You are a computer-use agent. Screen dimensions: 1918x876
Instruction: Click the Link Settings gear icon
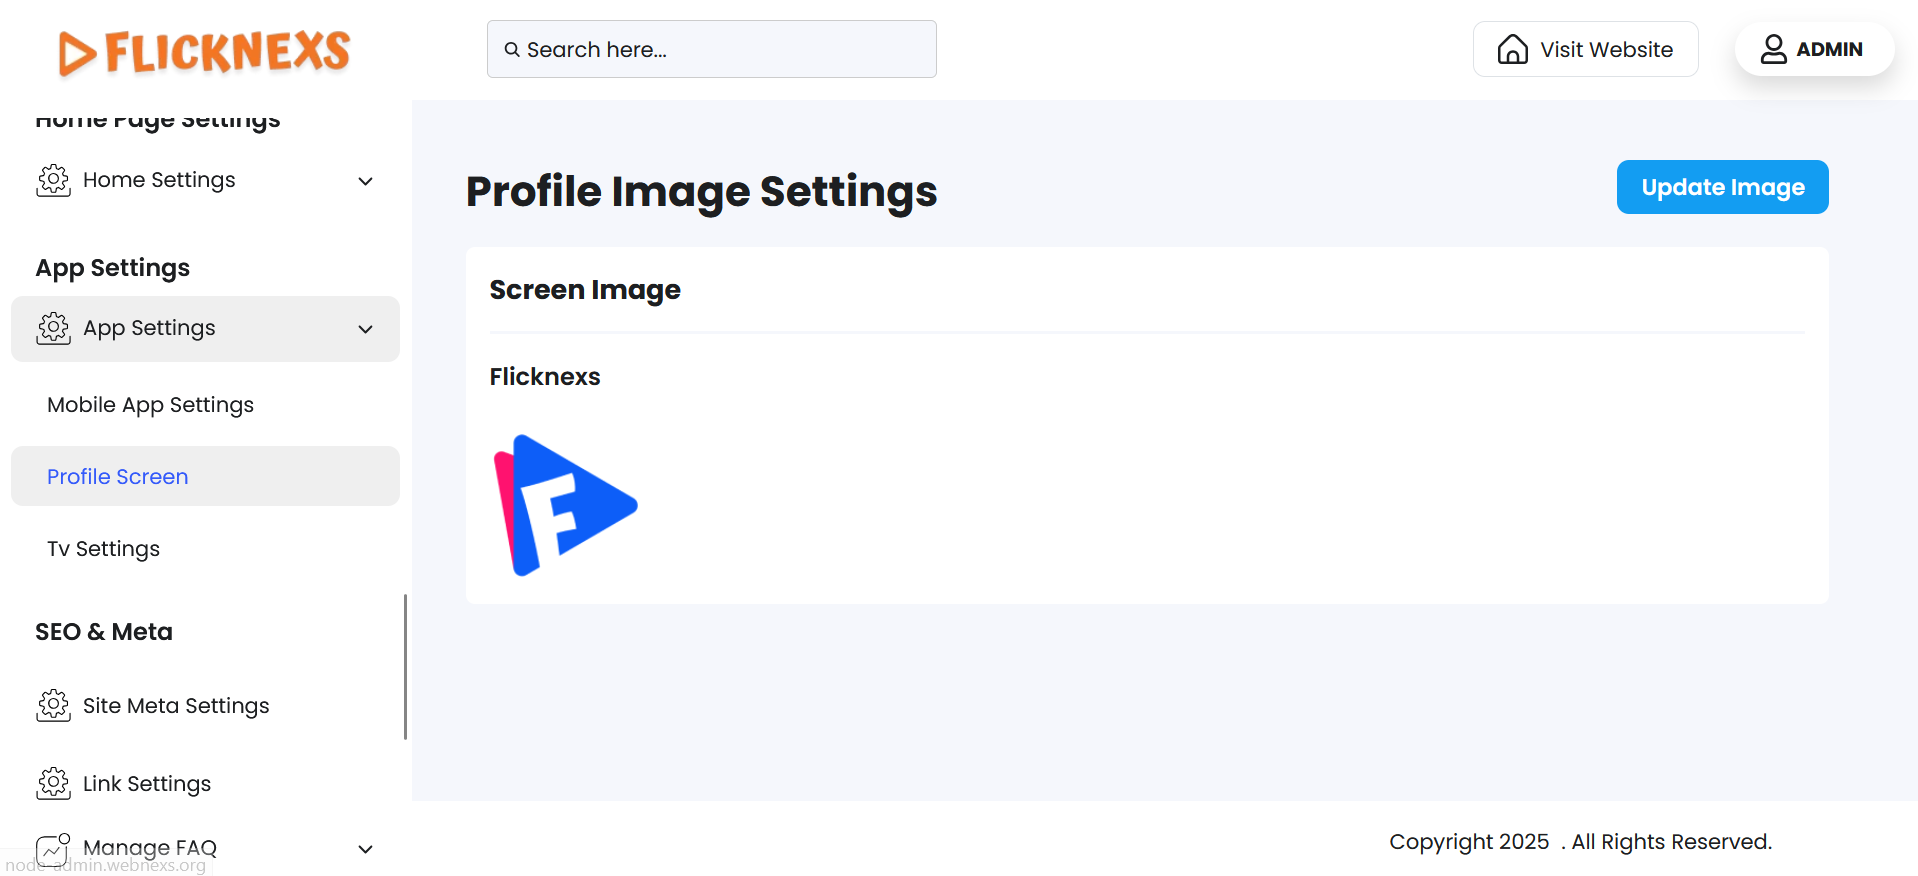click(x=53, y=784)
